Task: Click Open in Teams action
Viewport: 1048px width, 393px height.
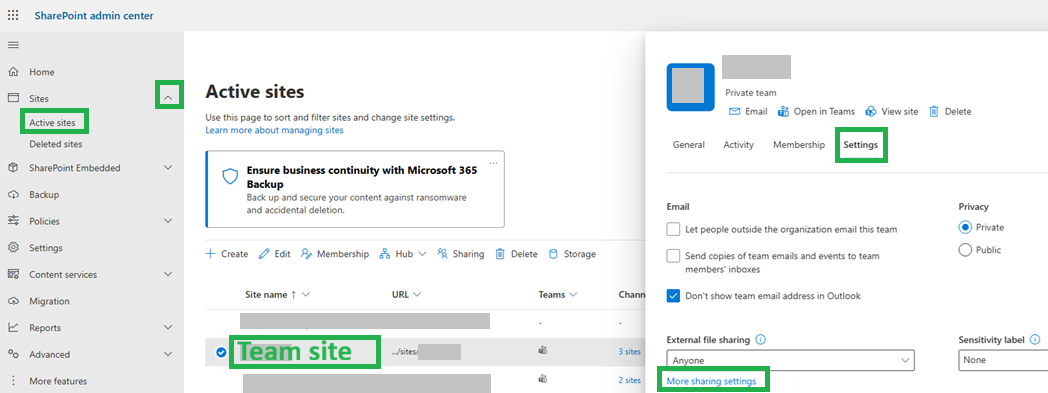Action: click(x=816, y=112)
